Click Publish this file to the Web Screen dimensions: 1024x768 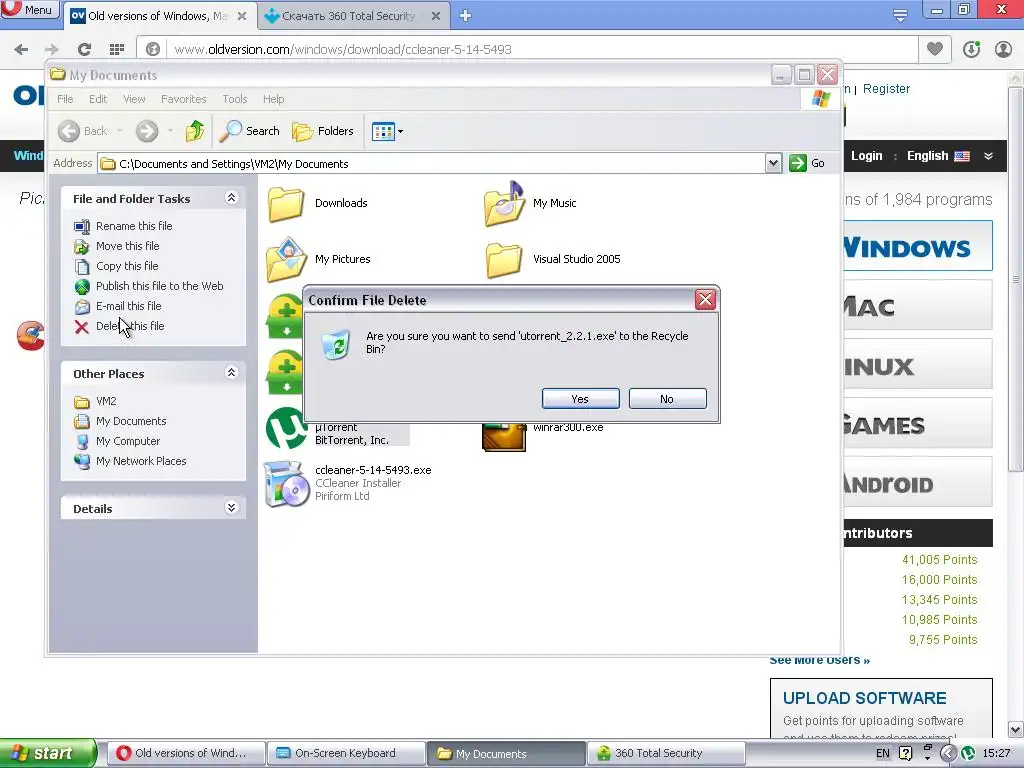(159, 286)
